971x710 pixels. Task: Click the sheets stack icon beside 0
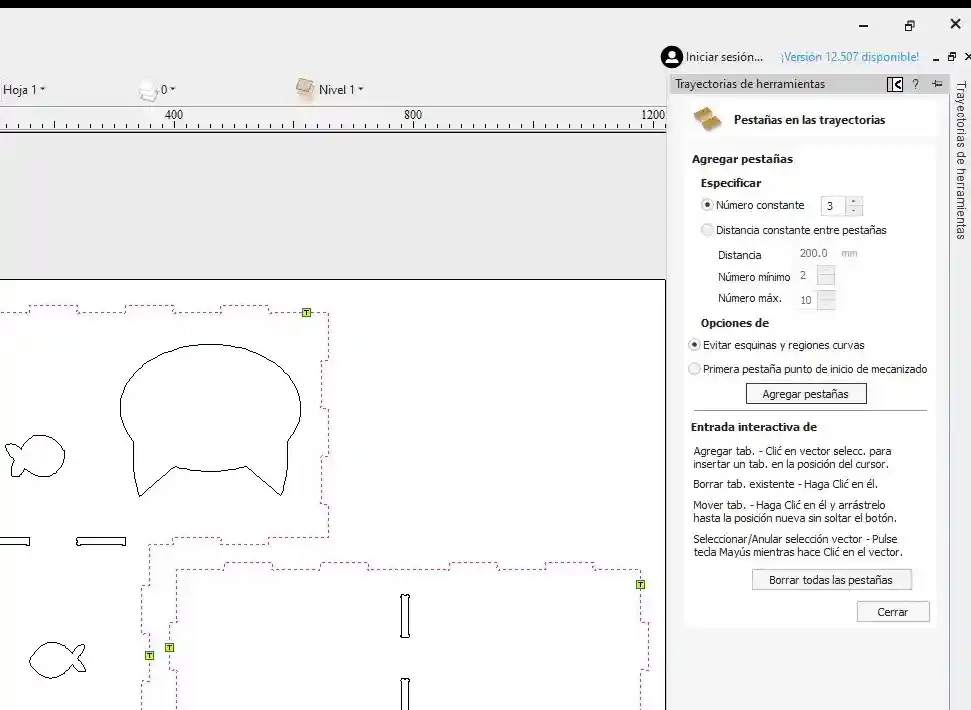(x=149, y=90)
